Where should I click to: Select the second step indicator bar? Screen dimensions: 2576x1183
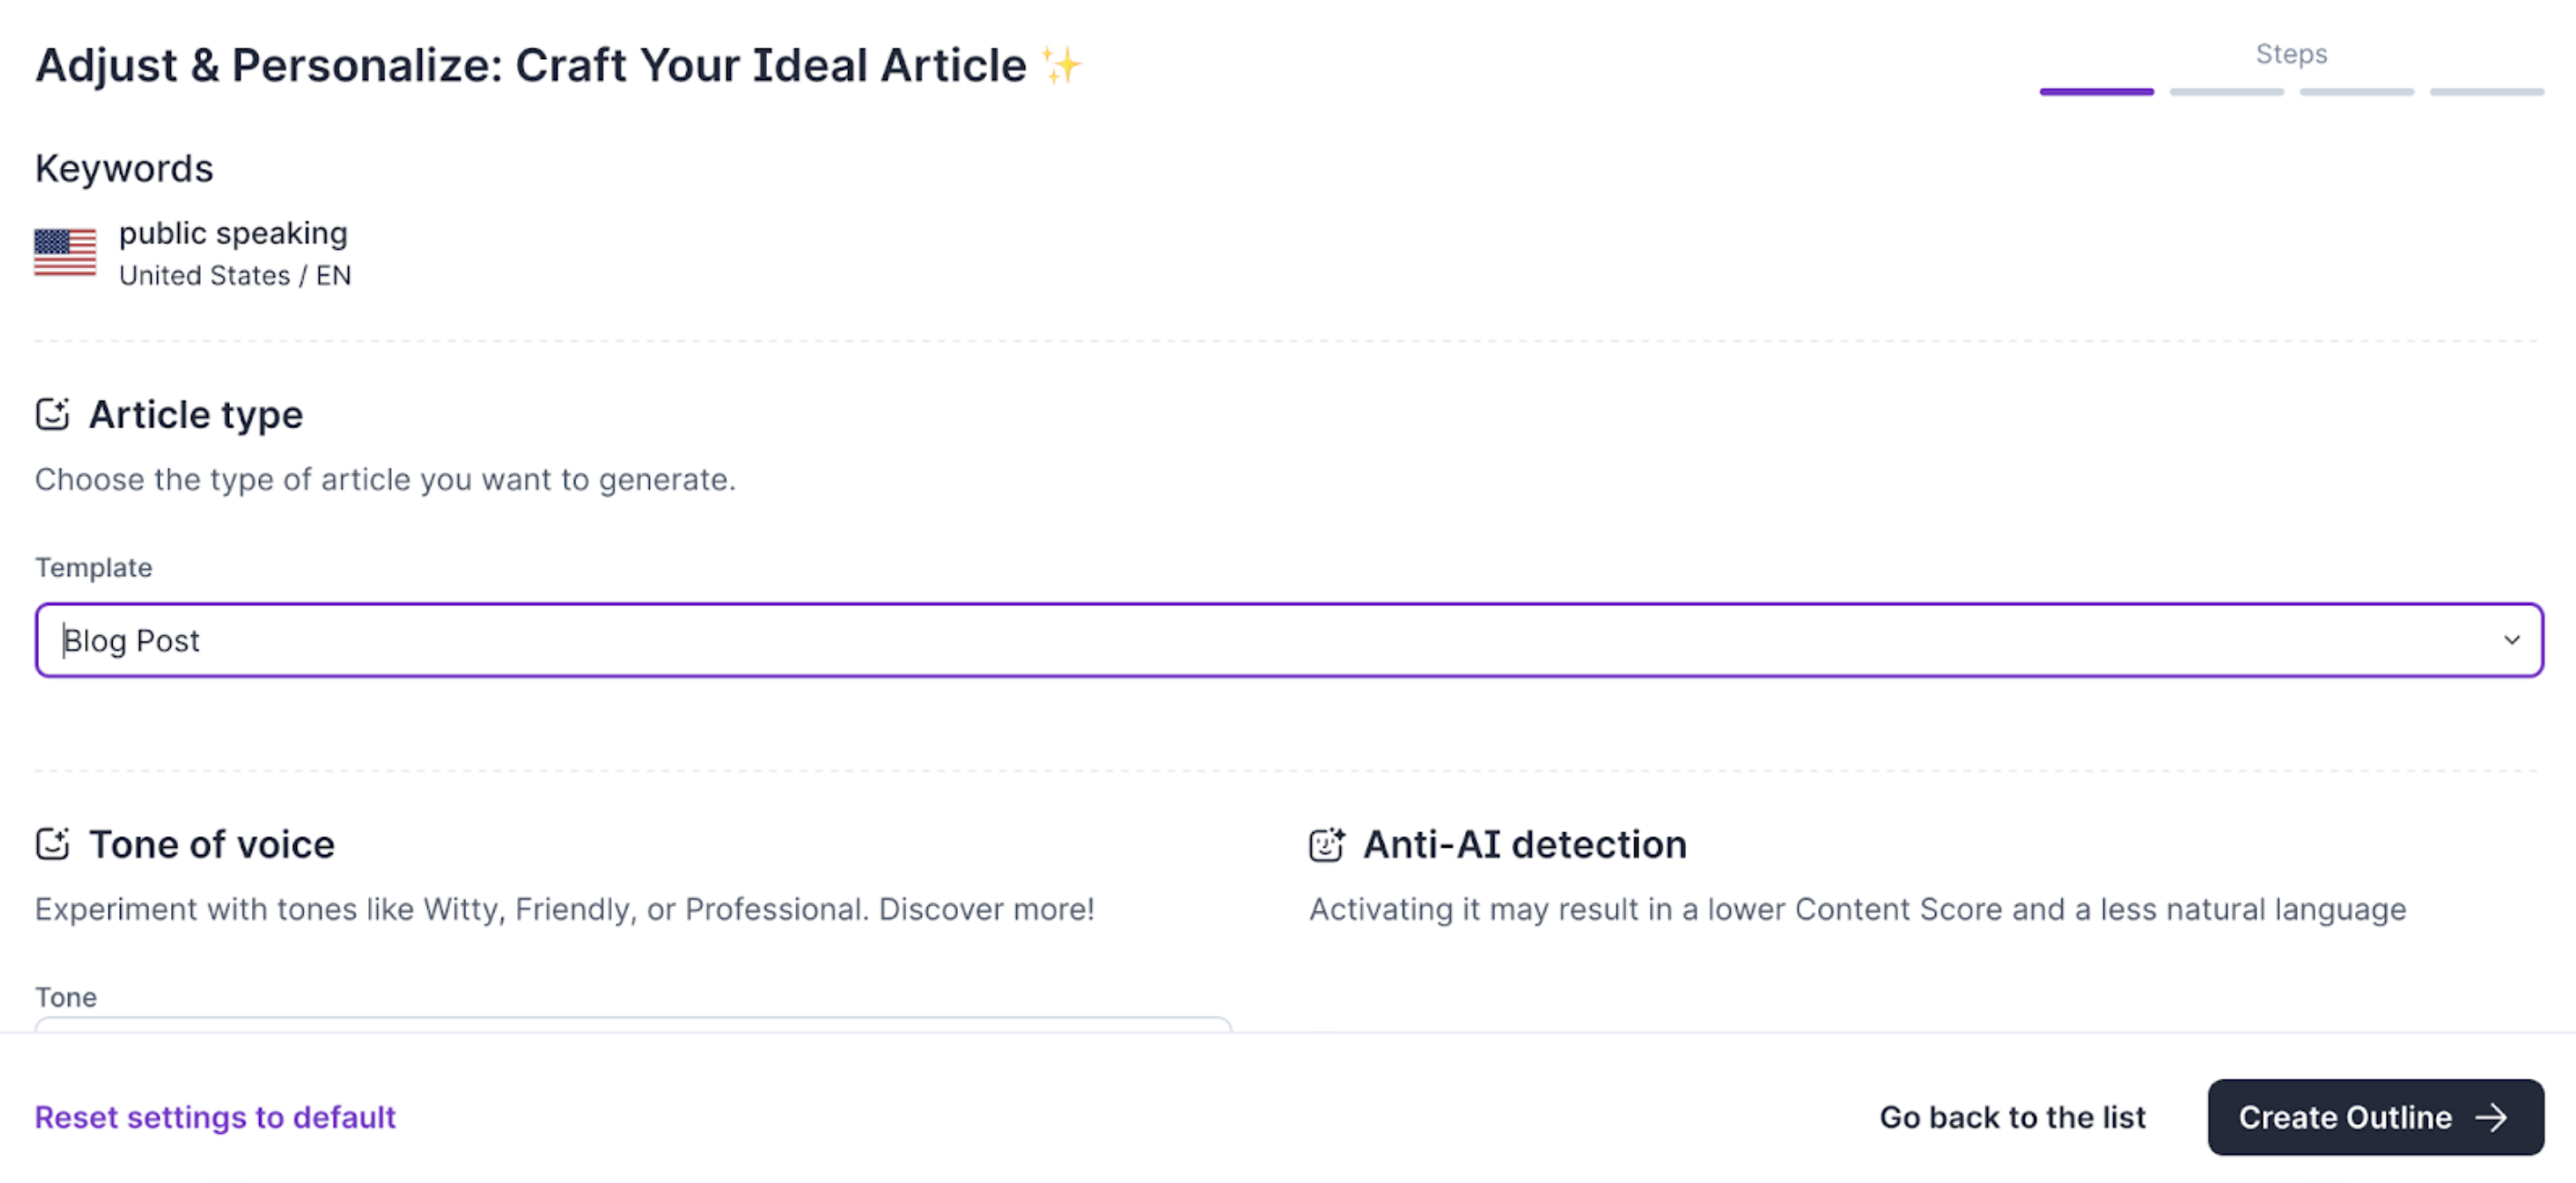tap(2226, 92)
